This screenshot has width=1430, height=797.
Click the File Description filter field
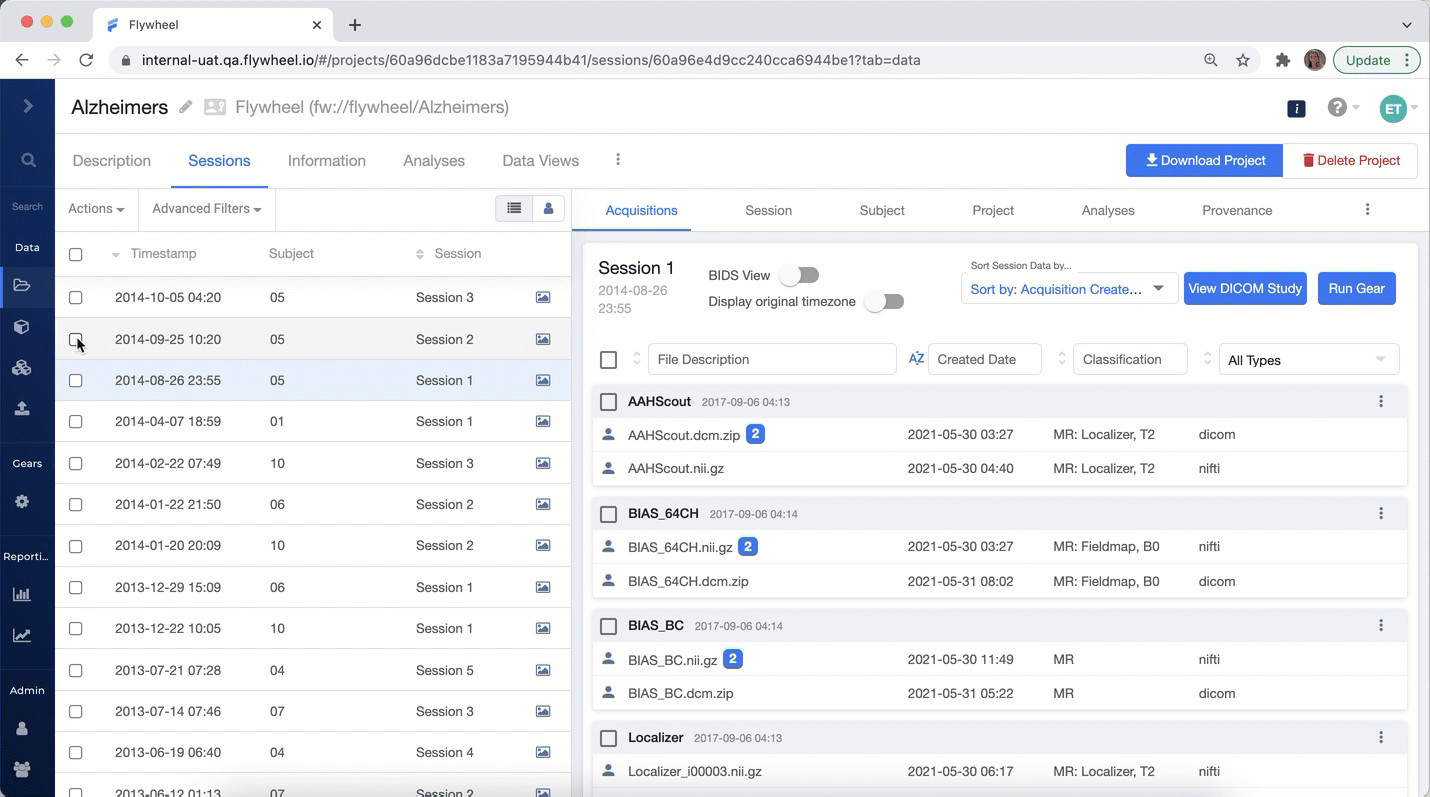[772, 359]
